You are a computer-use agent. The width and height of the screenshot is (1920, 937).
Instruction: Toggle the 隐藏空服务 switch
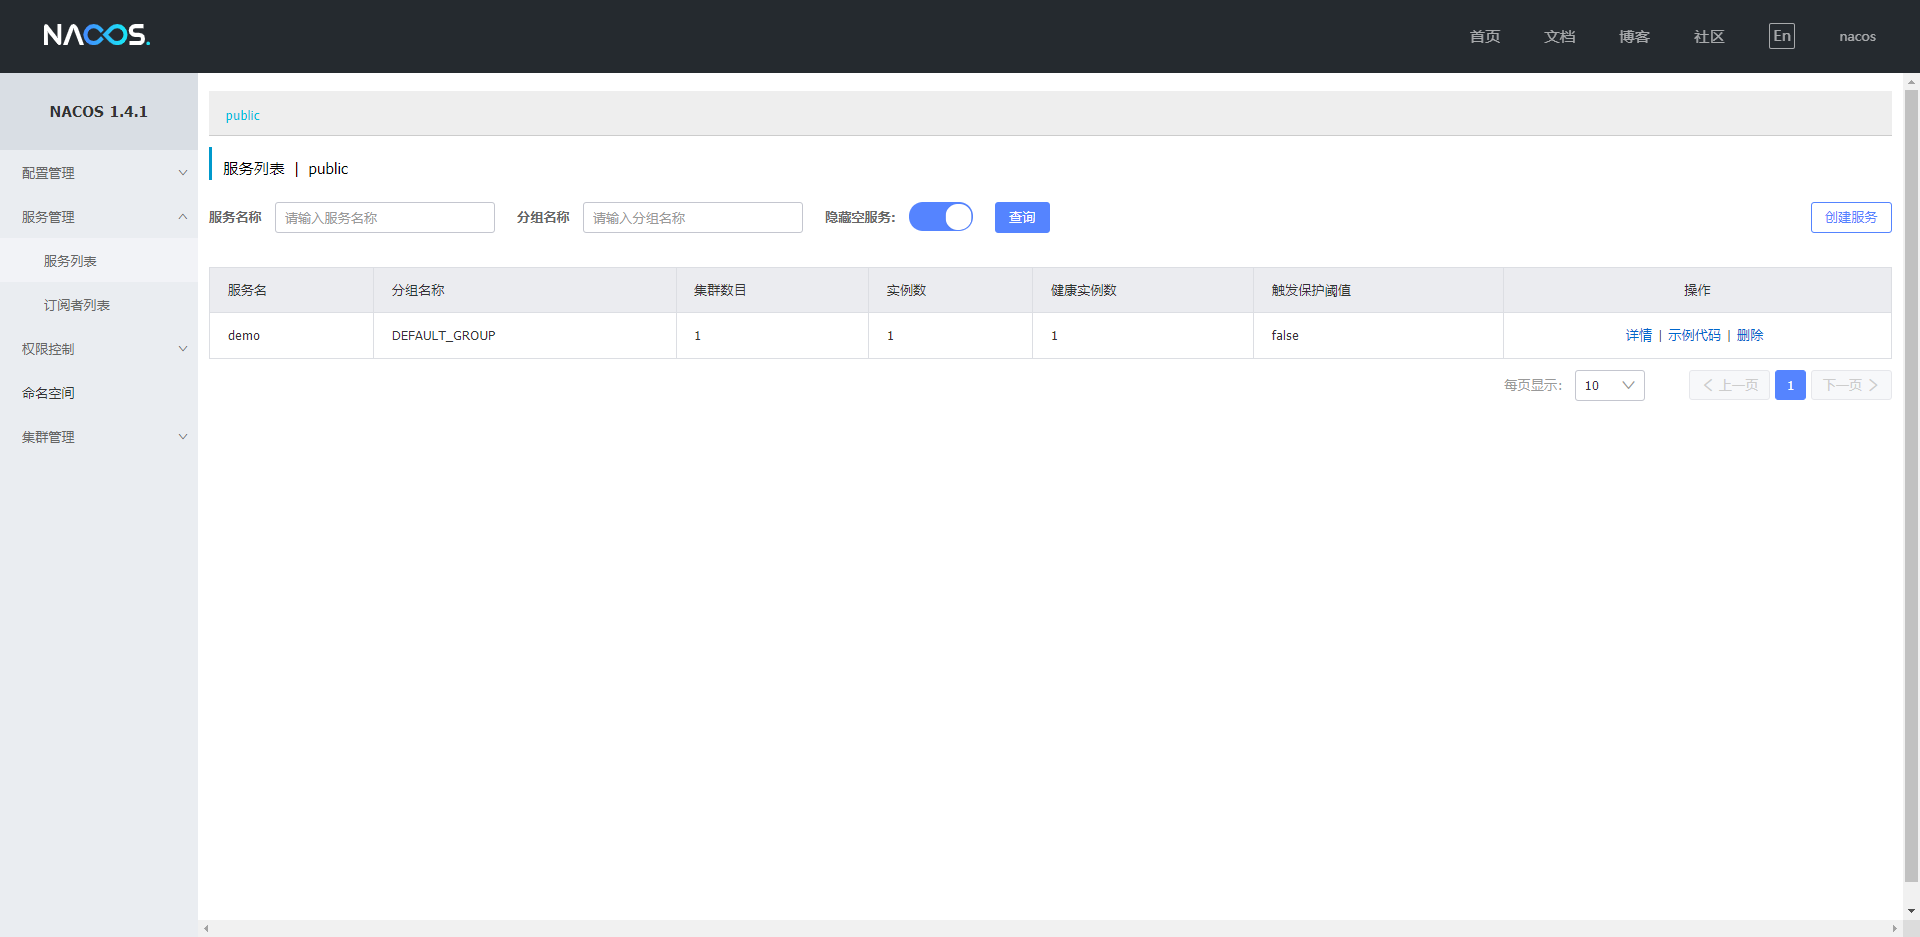pyautogui.click(x=940, y=217)
